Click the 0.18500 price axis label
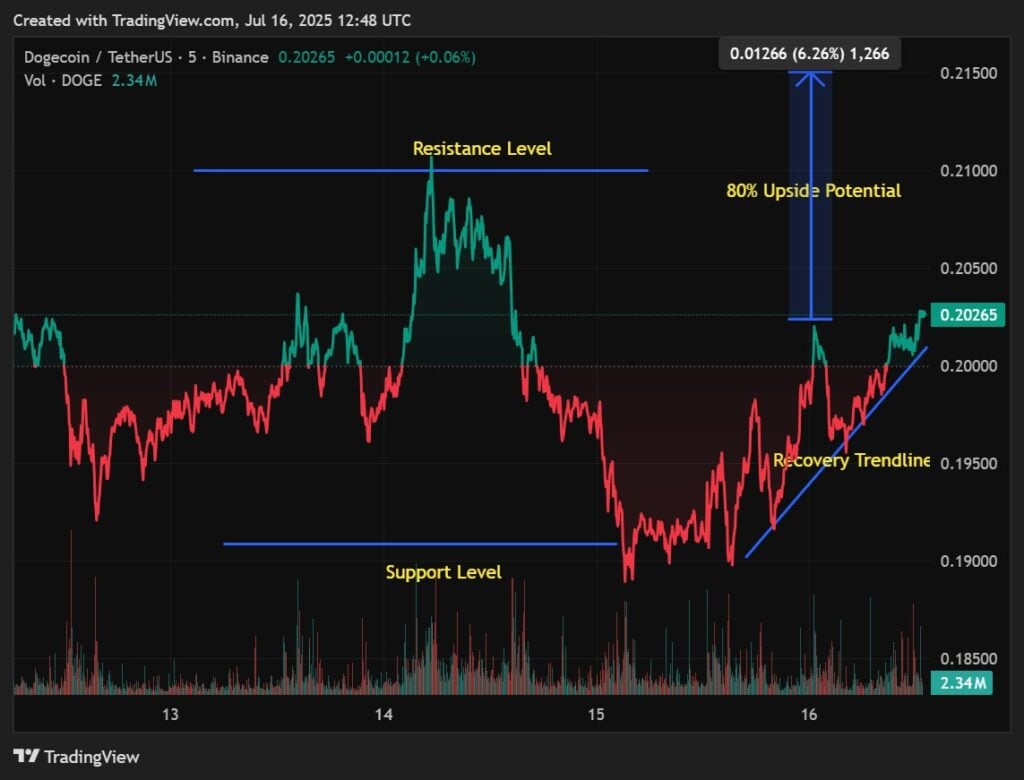 968,658
